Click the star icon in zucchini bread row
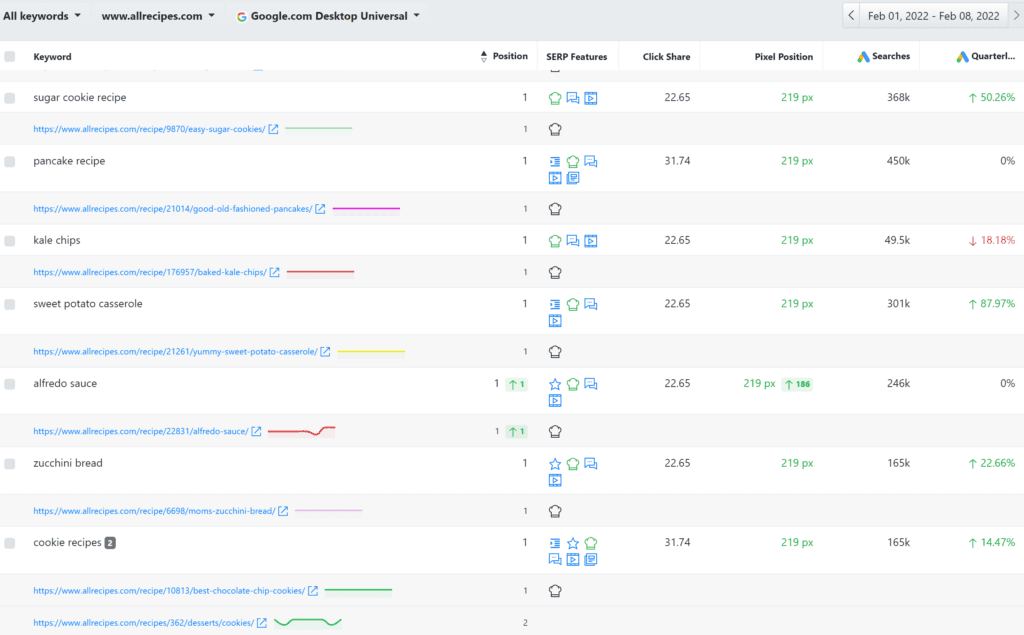Screen dimensions: 1024x635 554,464
